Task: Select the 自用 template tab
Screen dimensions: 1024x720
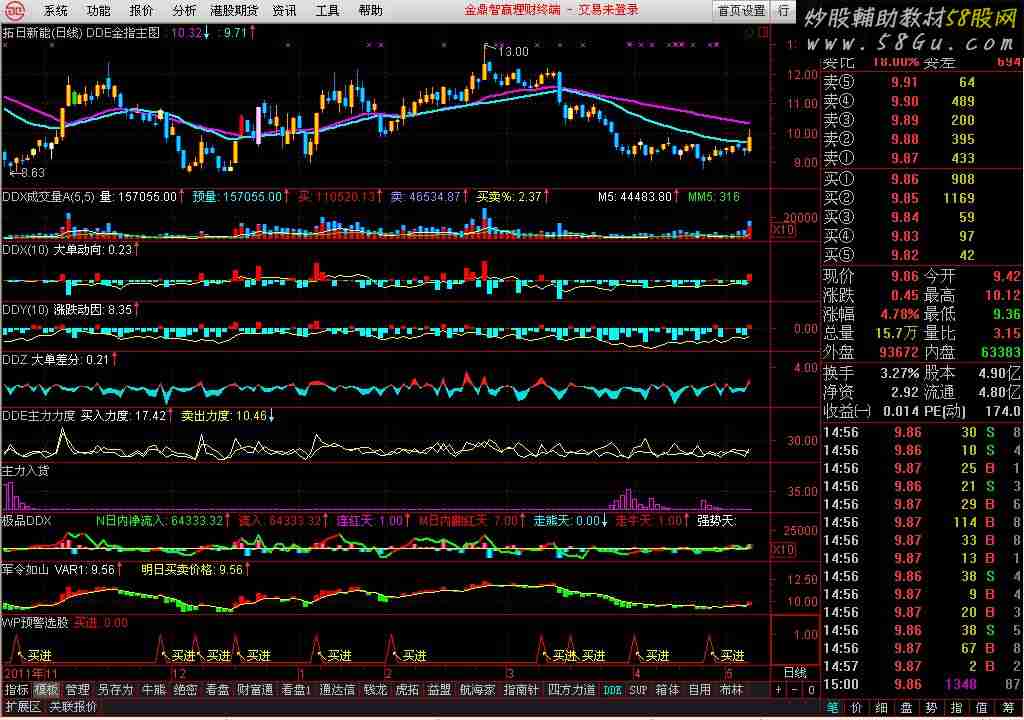Action: click(699, 690)
